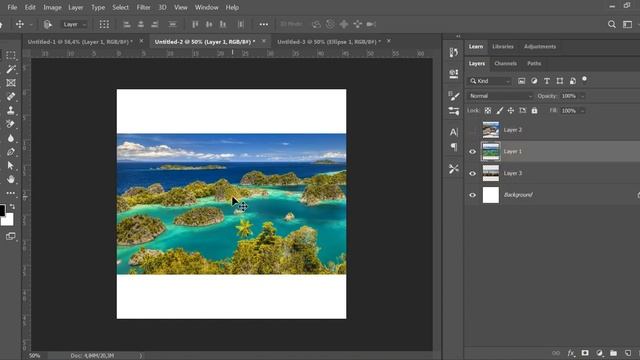
Task: Open the File menu
Action: click(x=12, y=7)
